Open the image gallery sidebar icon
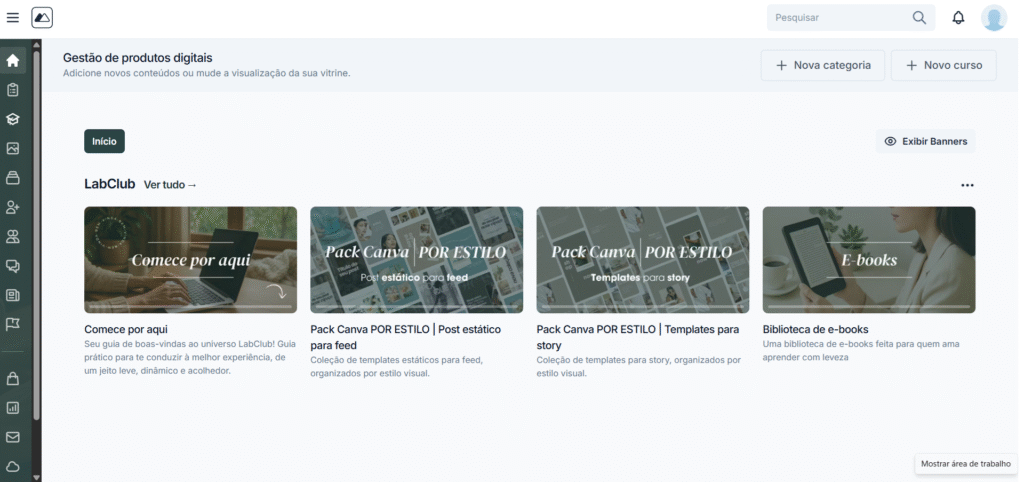 click(x=13, y=148)
